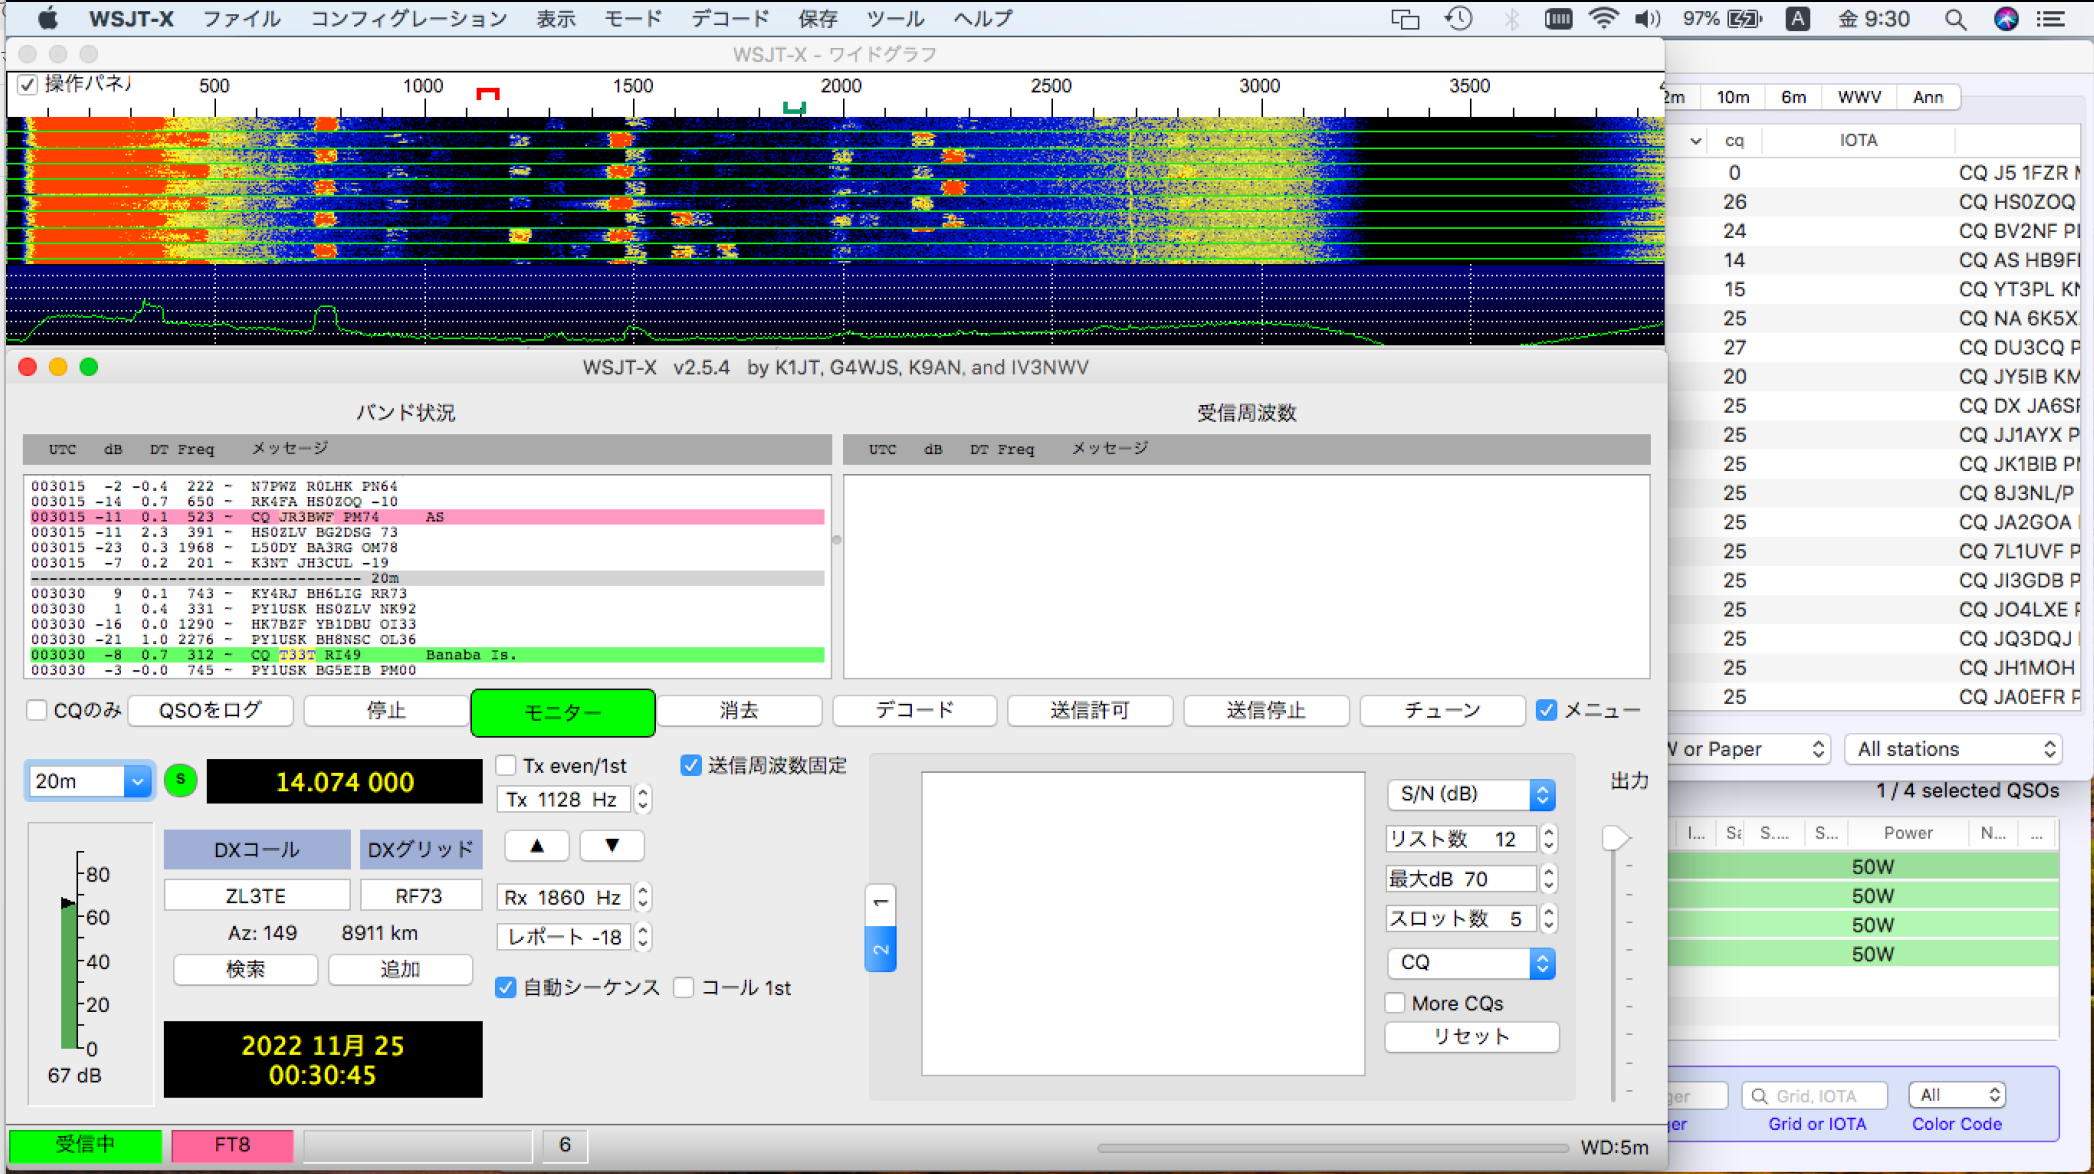Enable コール 1st checkbox

pos(684,988)
